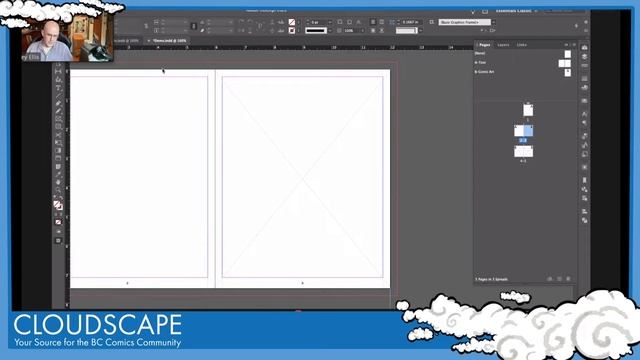640x360 pixels.
Task: Select page 1 thumbnail in Pages panel
Action: click(528, 110)
